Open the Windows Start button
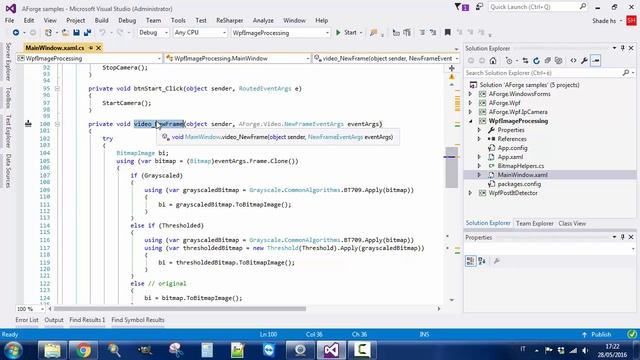The height and width of the screenshot is (360, 640). pyautogui.click(x=14, y=350)
